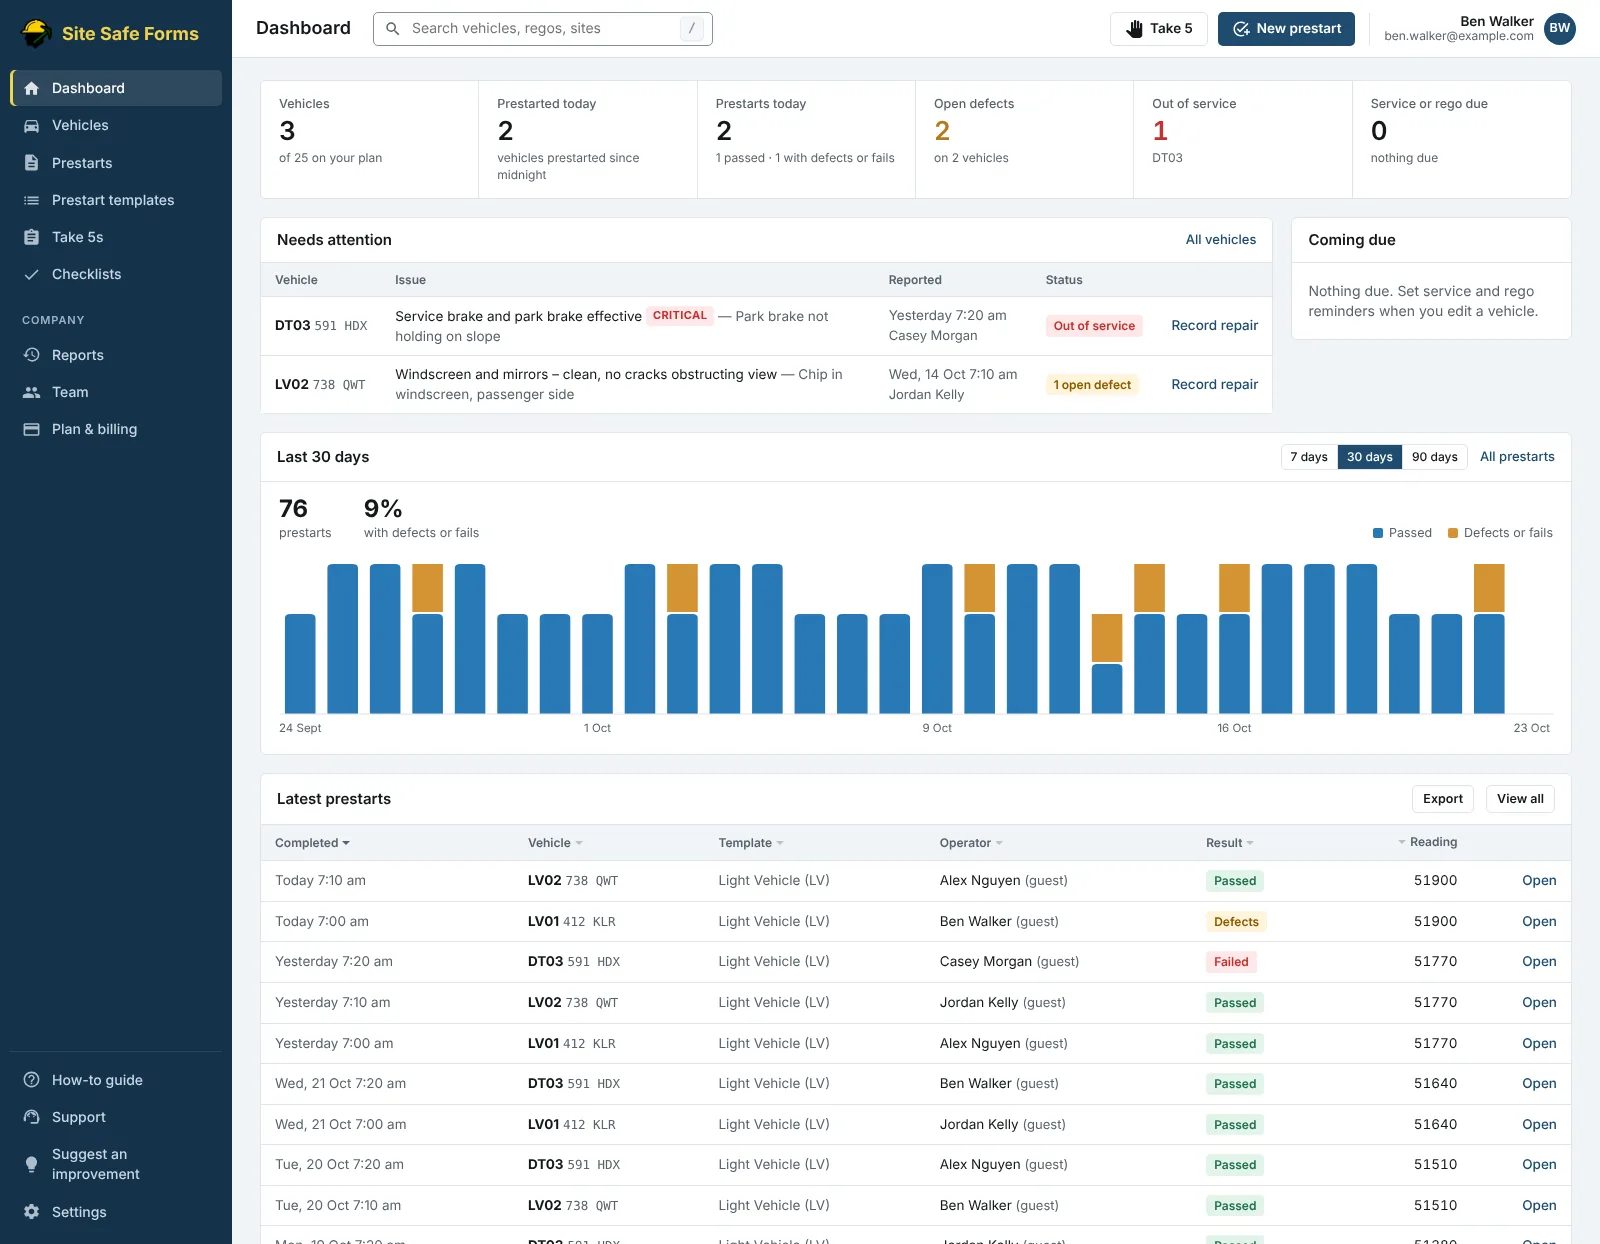
Task: Click the blue Passed legend swatch
Action: 1378,533
